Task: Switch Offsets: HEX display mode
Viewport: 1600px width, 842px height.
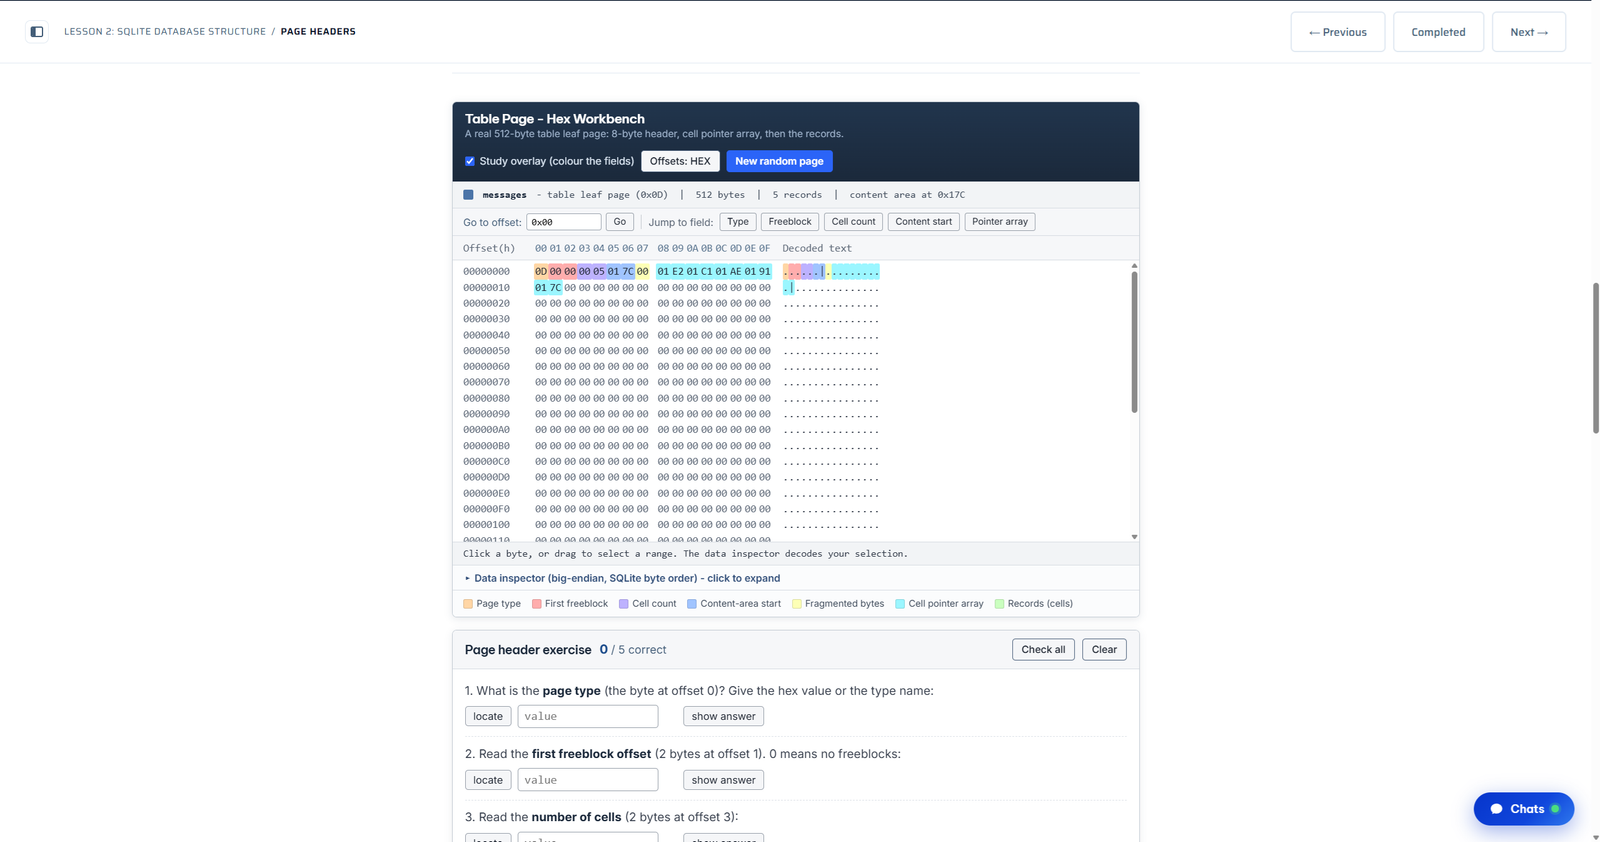Action: pos(680,161)
